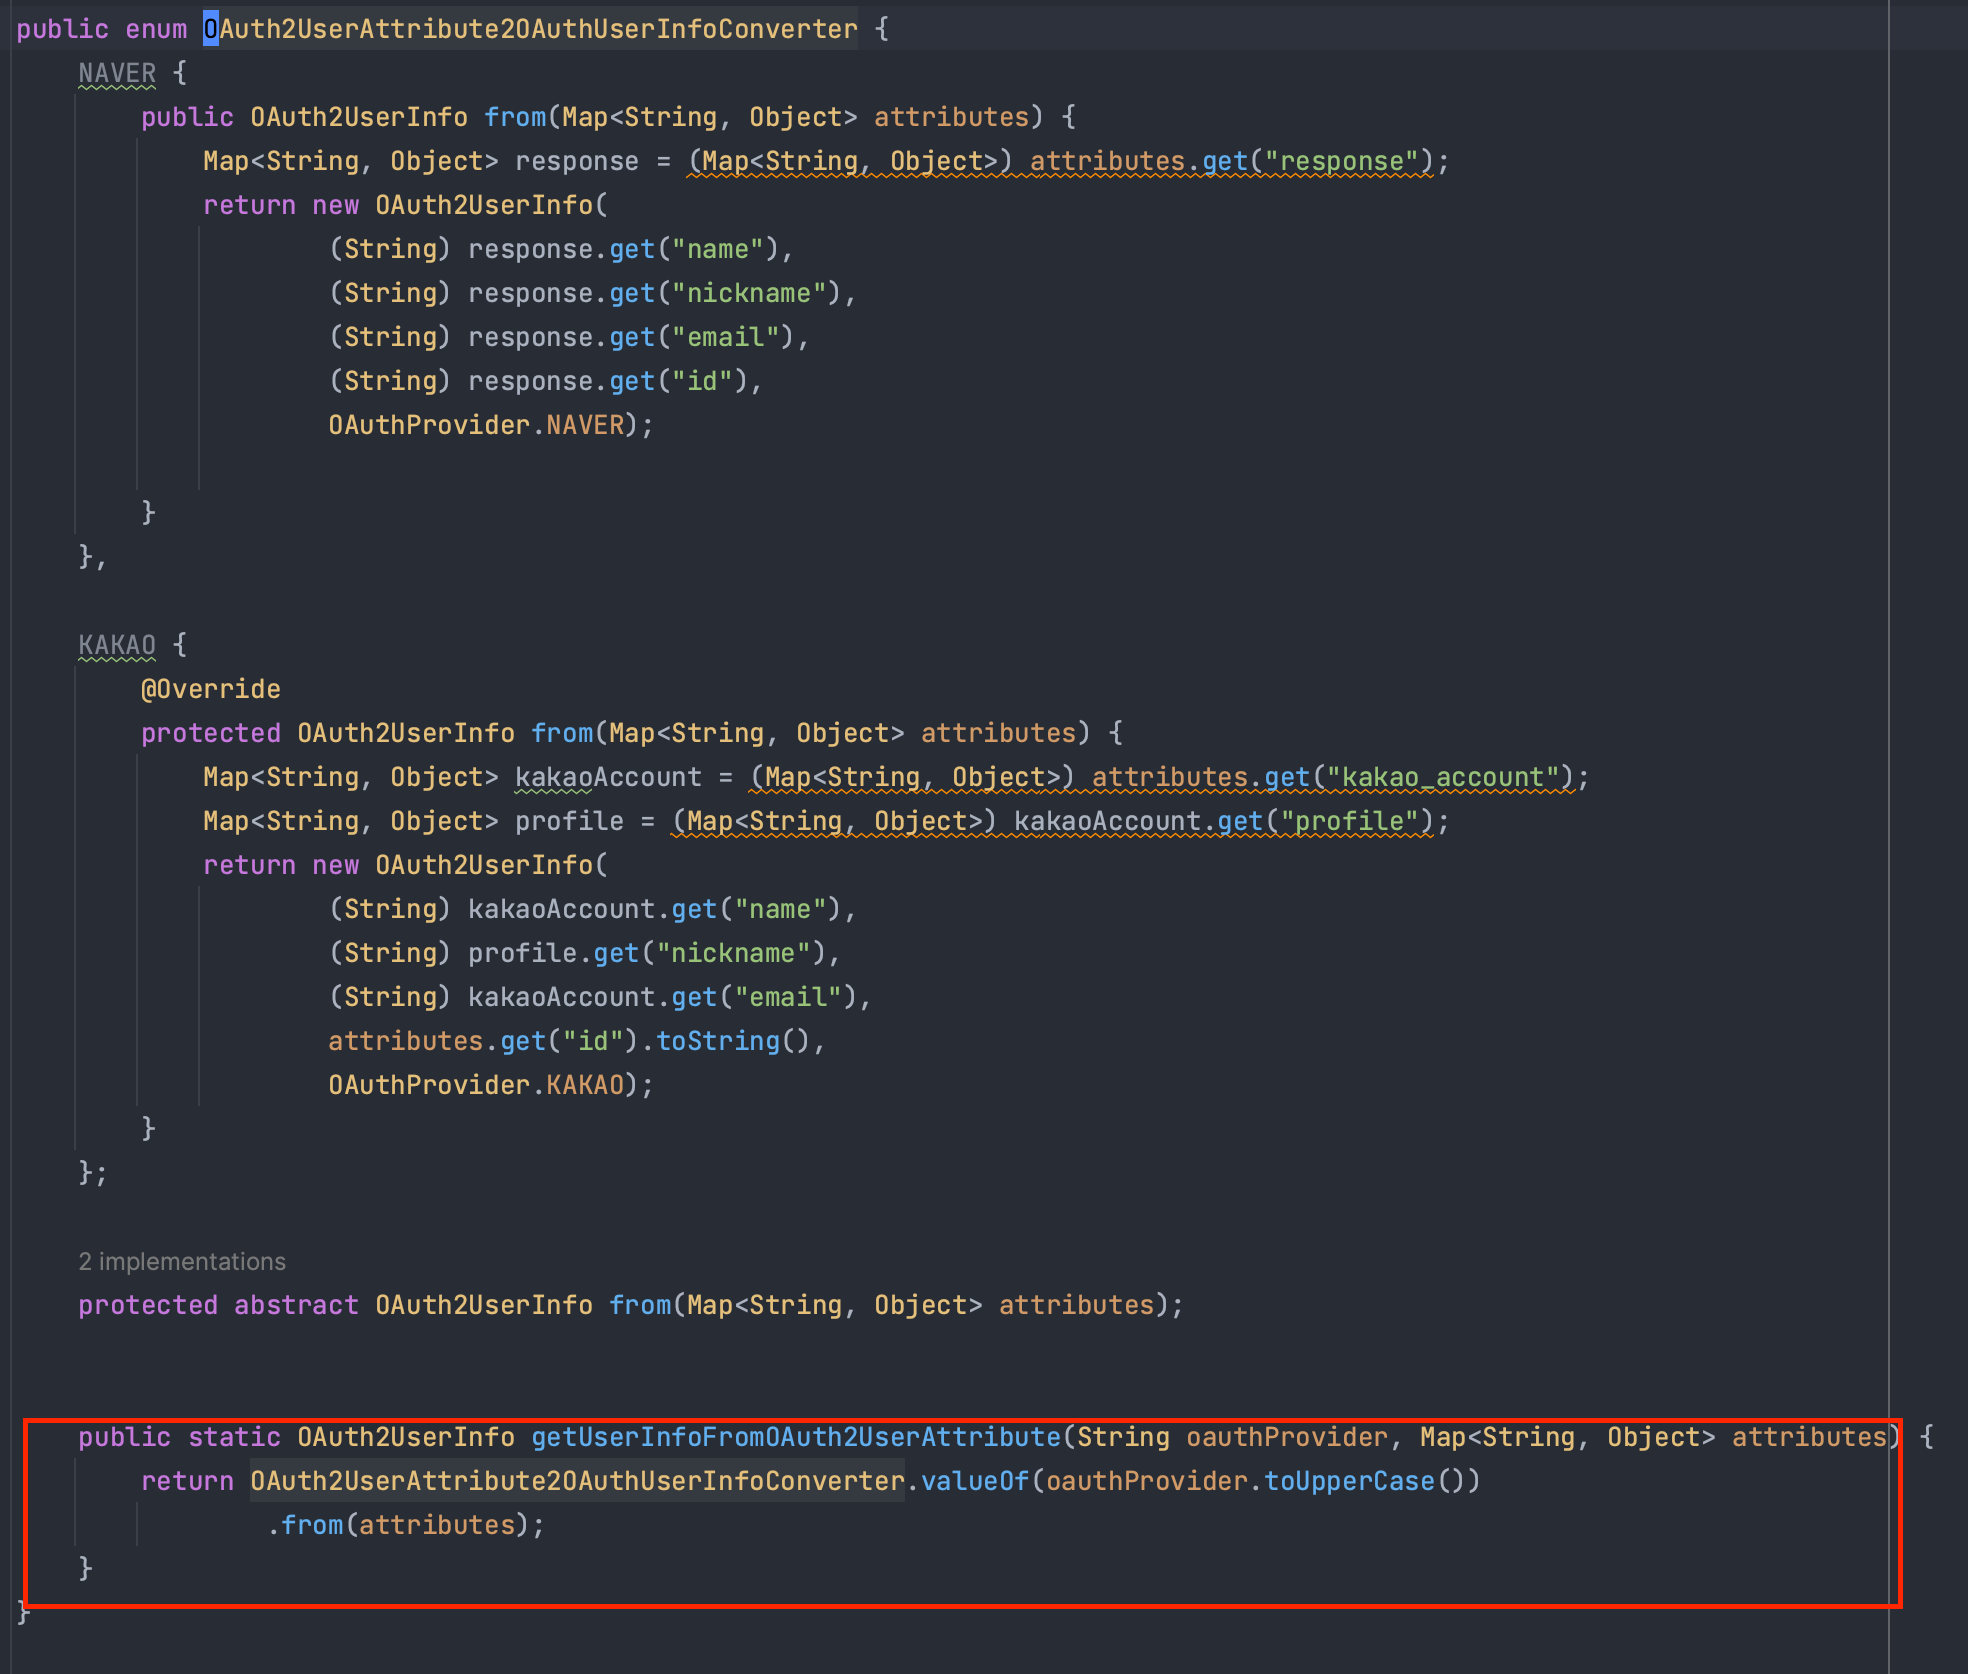Click the underlined kakaoAccount variable declaration
The height and width of the screenshot is (1674, 1968).
[608, 777]
